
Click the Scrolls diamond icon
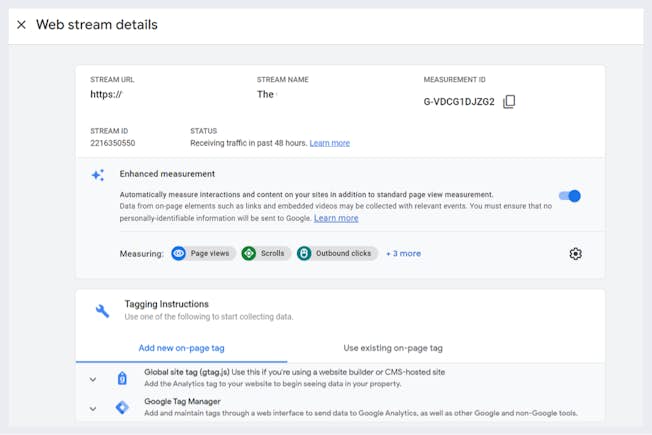pyautogui.click(x=249, y=253)
